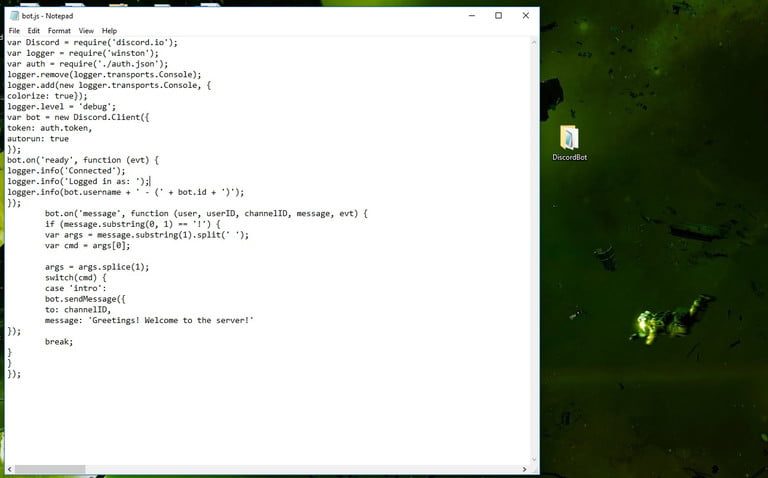768x478 pixels.
Task: Click the line containing 'token: auth.token,'
Action: coord(50,128)
